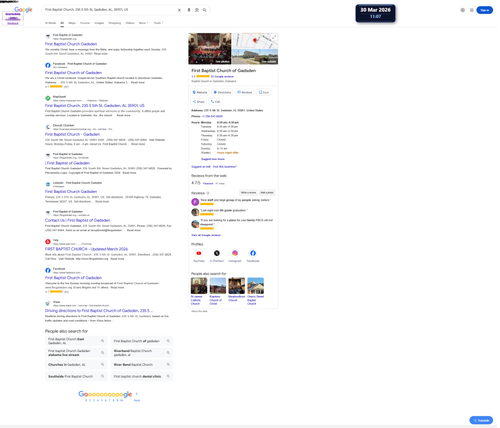Click the Call button in knowledge panel
The height and width of the screenshot is (428, 500).
click(x=215, y=101)
